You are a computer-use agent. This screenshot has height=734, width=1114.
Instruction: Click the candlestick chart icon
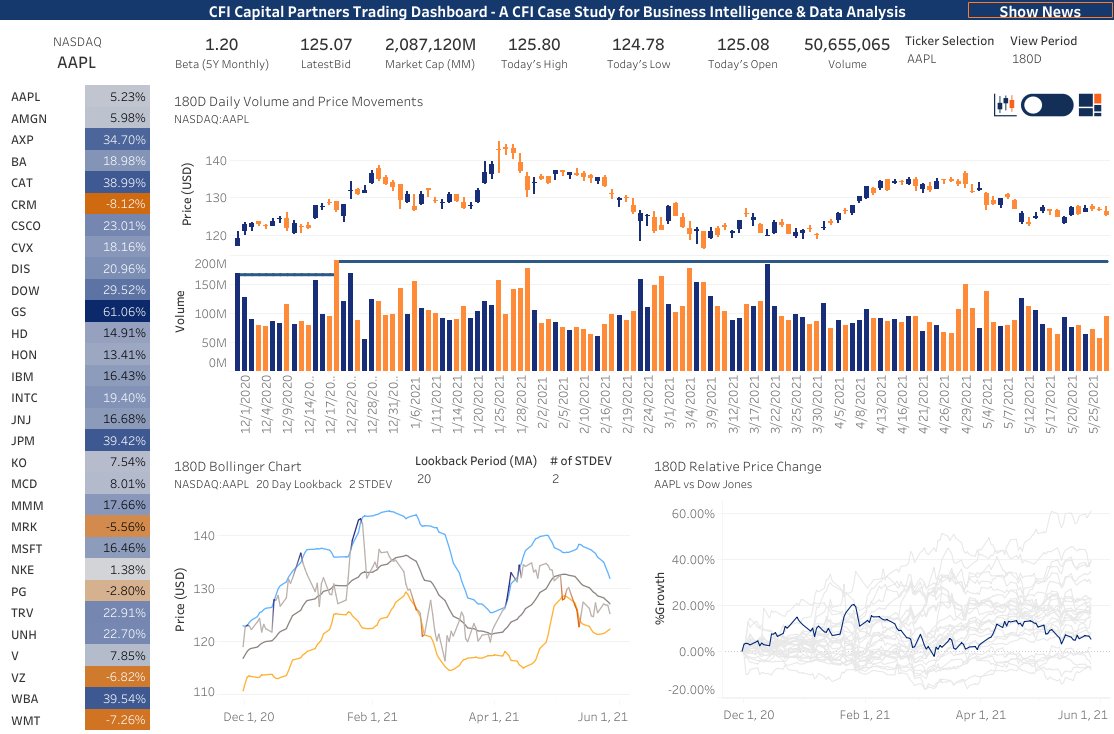point(1005,105)
